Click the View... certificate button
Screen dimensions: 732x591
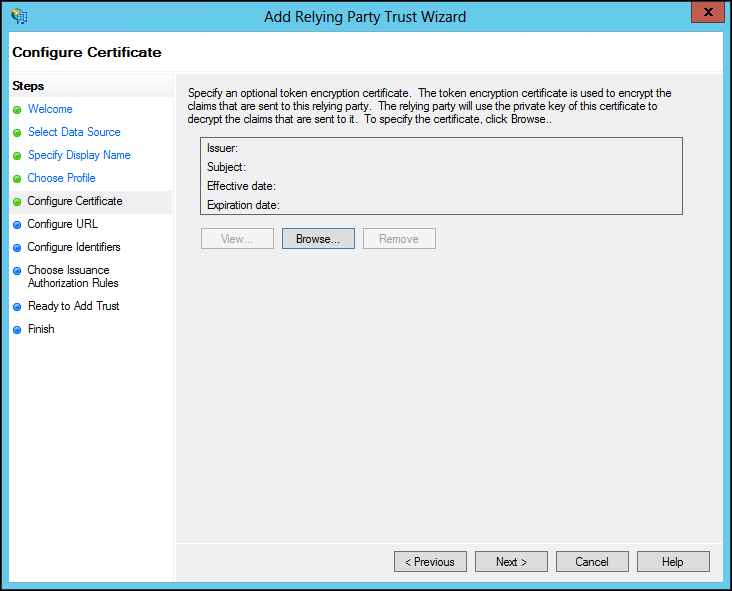tap(237, 239)
